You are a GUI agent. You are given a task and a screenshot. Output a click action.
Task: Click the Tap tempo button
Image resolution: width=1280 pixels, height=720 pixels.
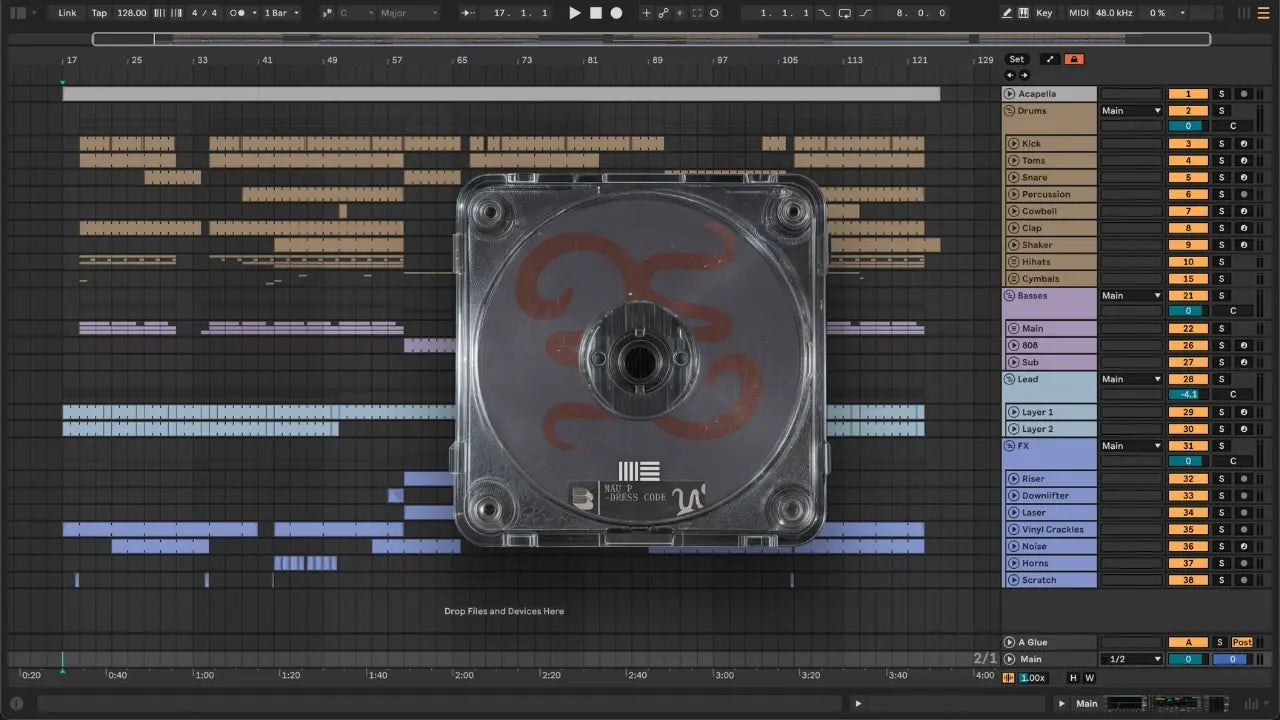coord(99,13)
